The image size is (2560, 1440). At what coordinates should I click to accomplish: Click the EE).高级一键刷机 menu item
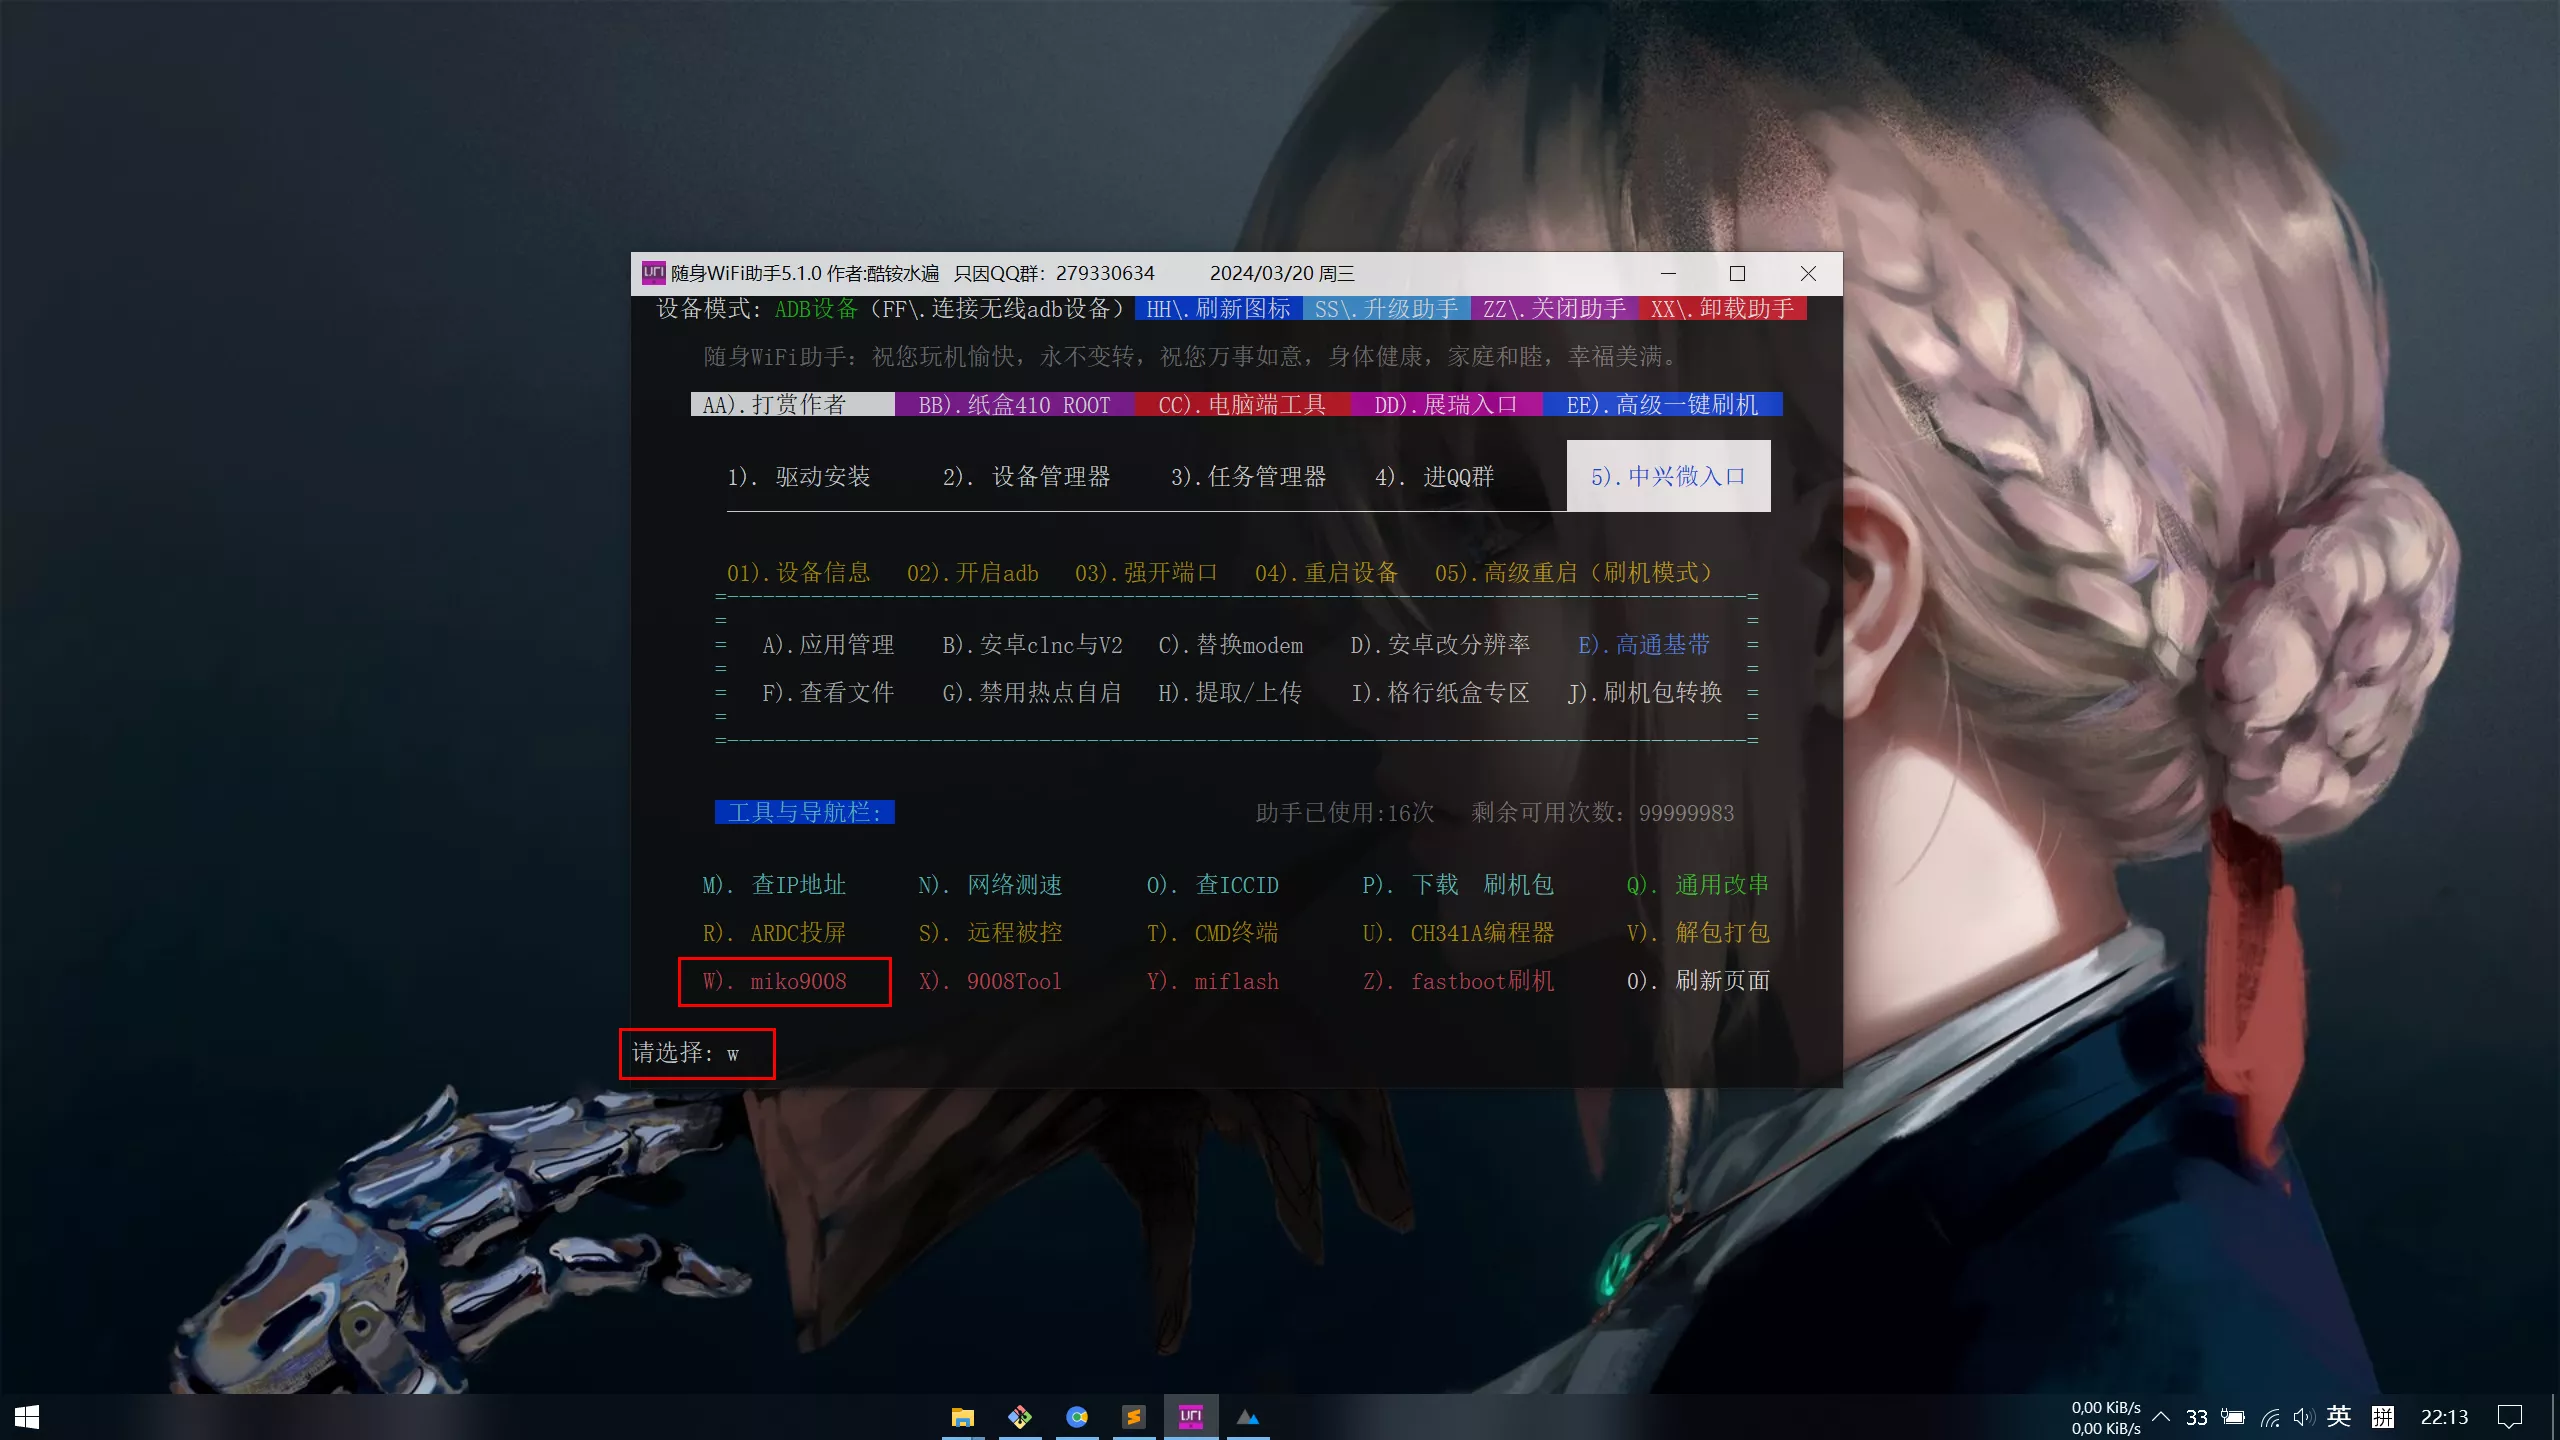point(1661,404)
